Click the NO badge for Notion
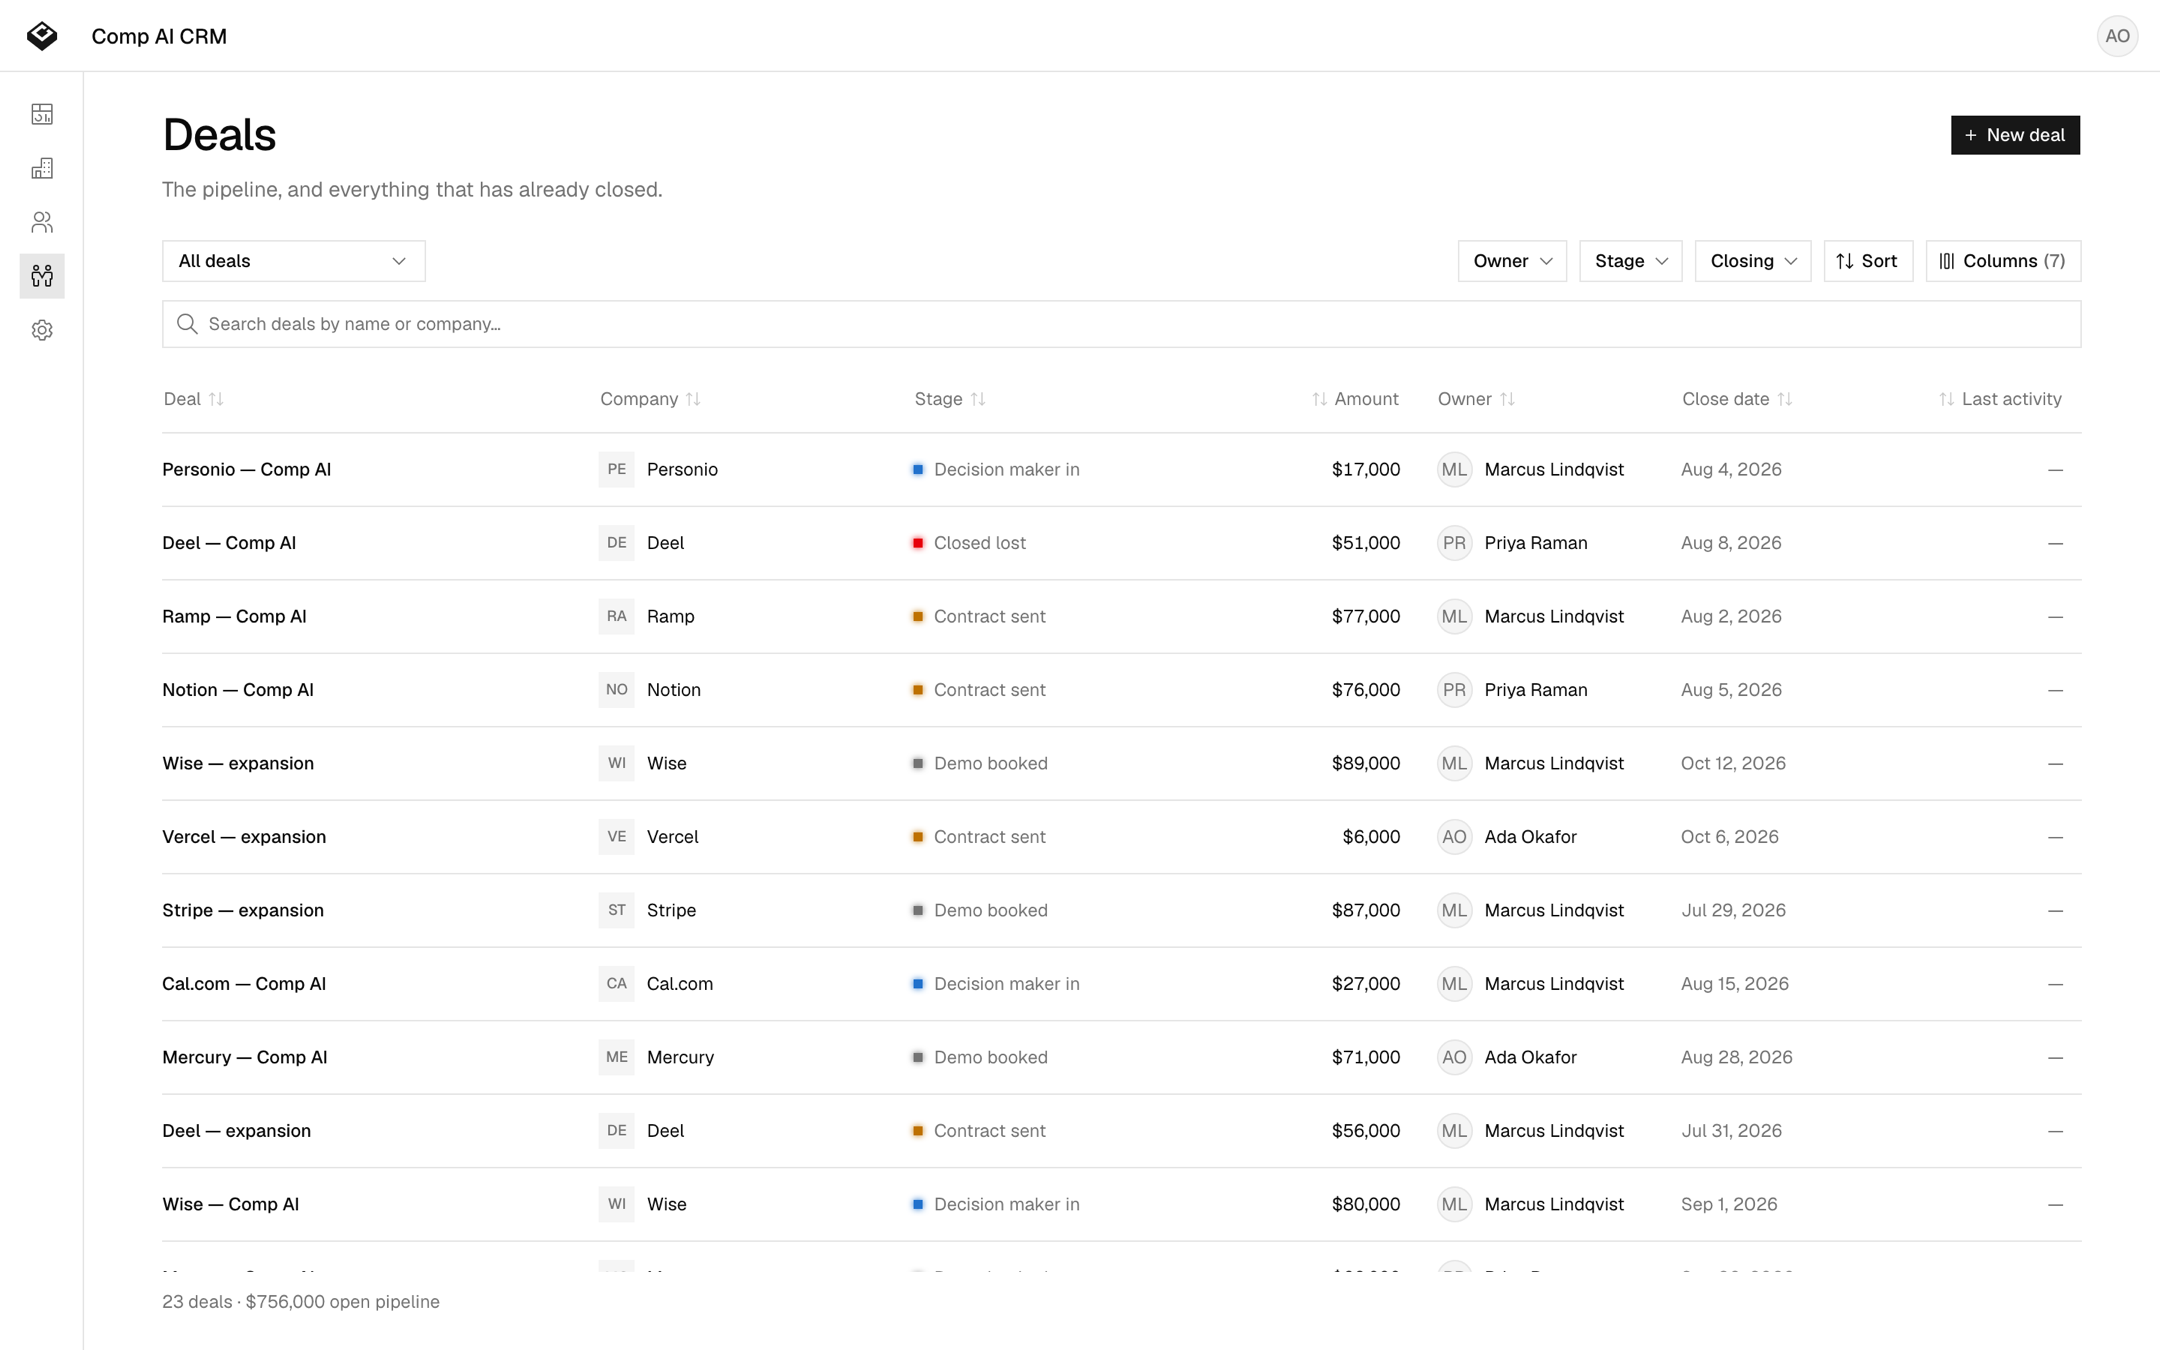 tap(616, 690)
